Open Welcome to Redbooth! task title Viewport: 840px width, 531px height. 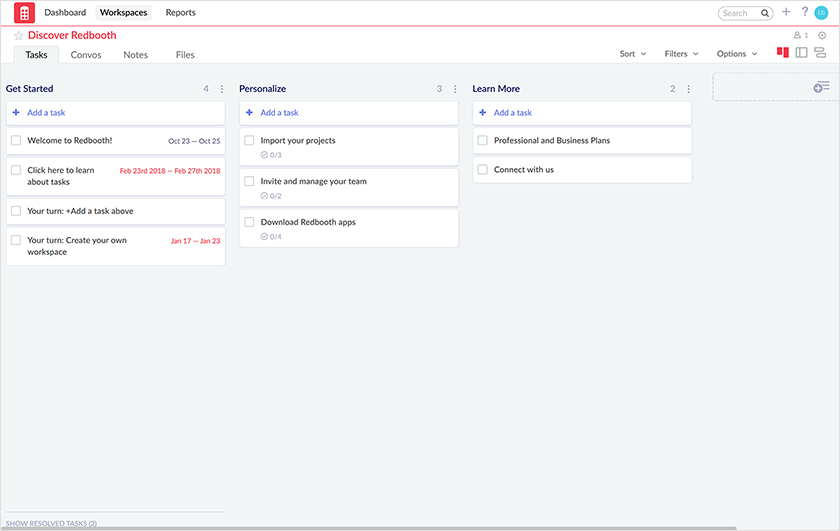point(70,140)
